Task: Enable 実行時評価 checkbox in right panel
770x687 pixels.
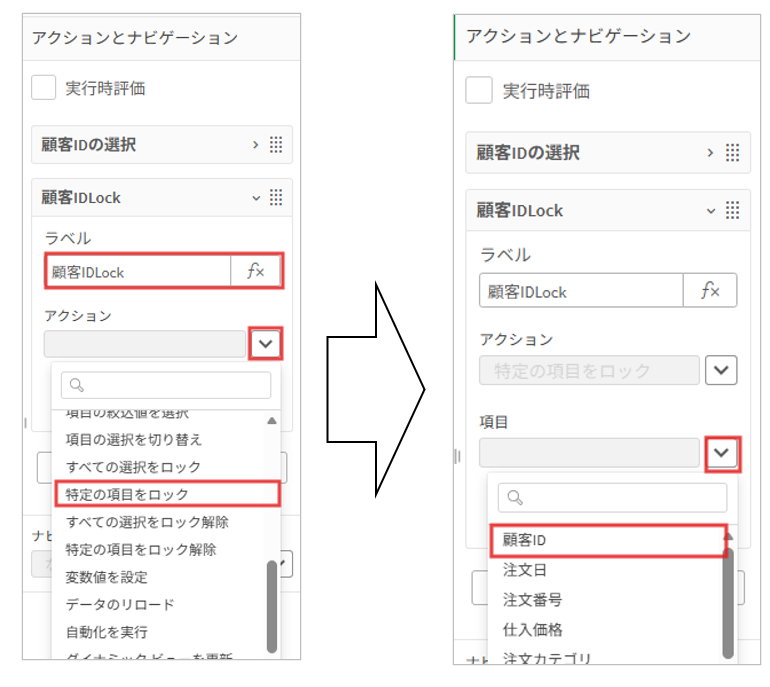Action: pos(479,91)
